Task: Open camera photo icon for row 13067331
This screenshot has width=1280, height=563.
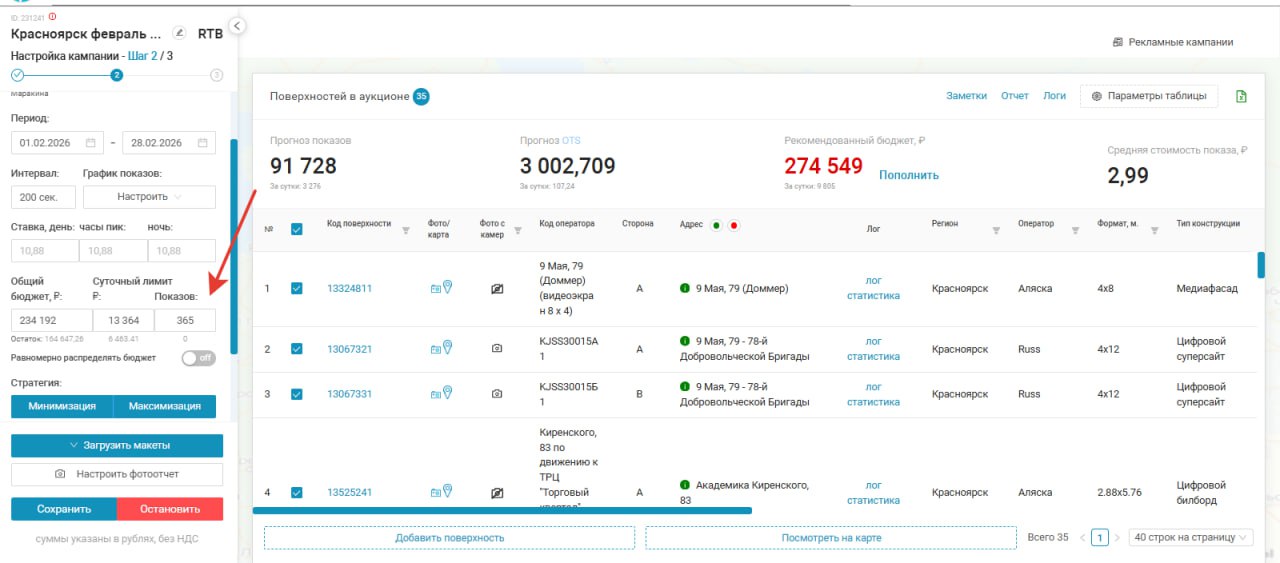Action: (497, 394)
